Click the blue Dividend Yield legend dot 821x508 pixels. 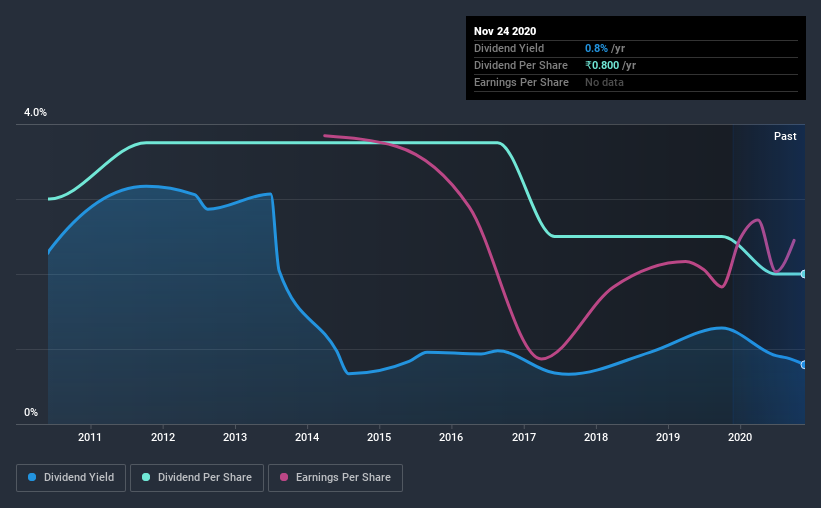click(x=32, y=477)
